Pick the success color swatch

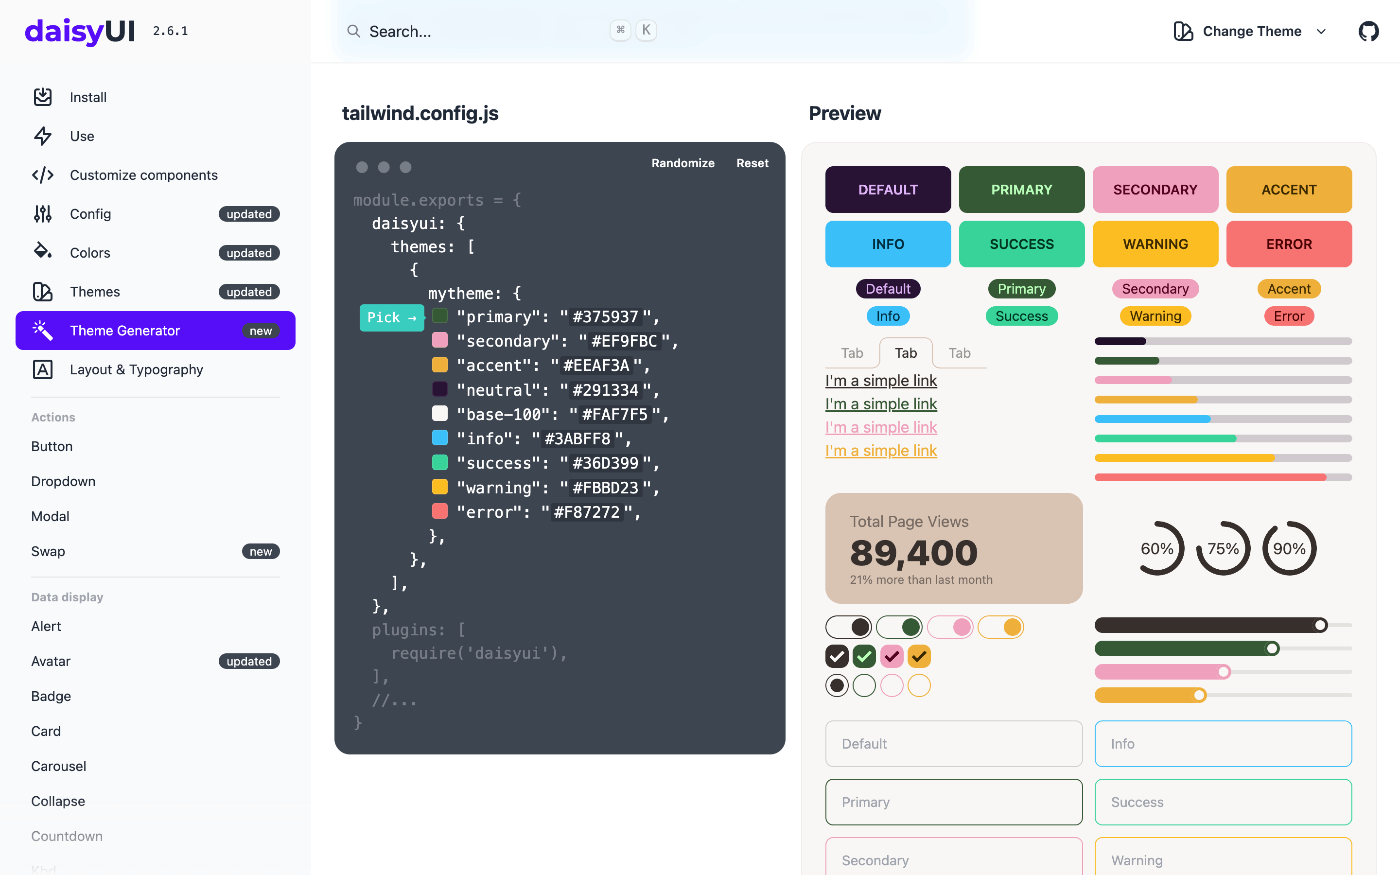click(x=440, y=462)
